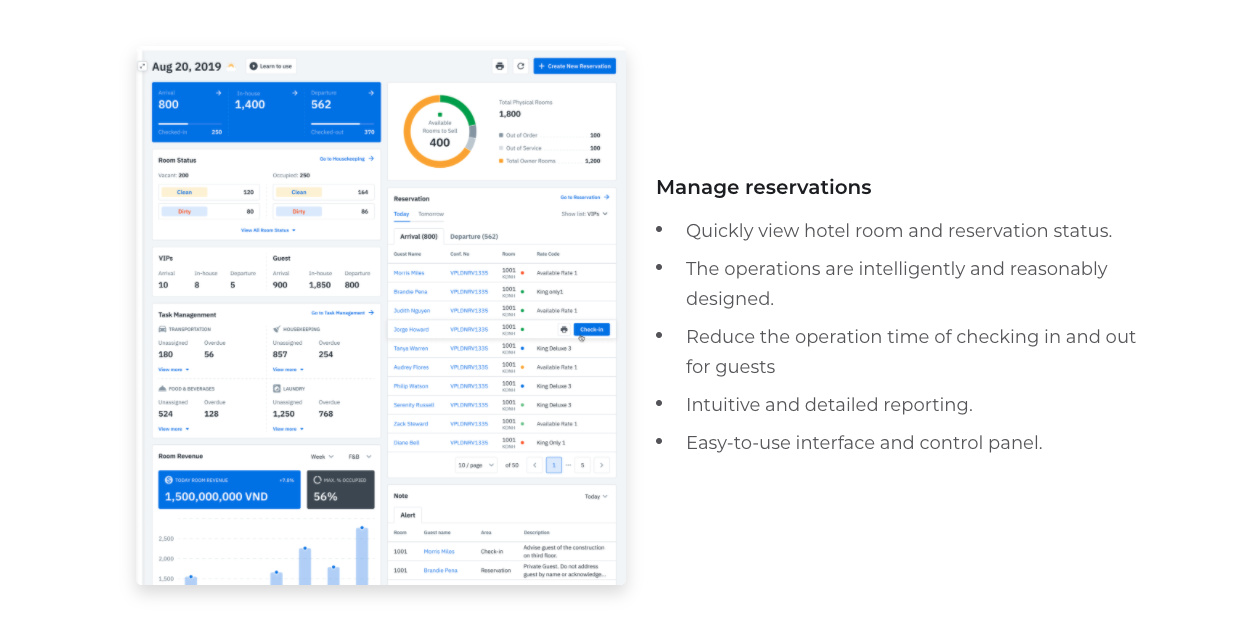The height and width of the screenshot is (628, 1255).
Task: Click the refresh icon in the top toolbar
Action: click(x=520, y=66)
